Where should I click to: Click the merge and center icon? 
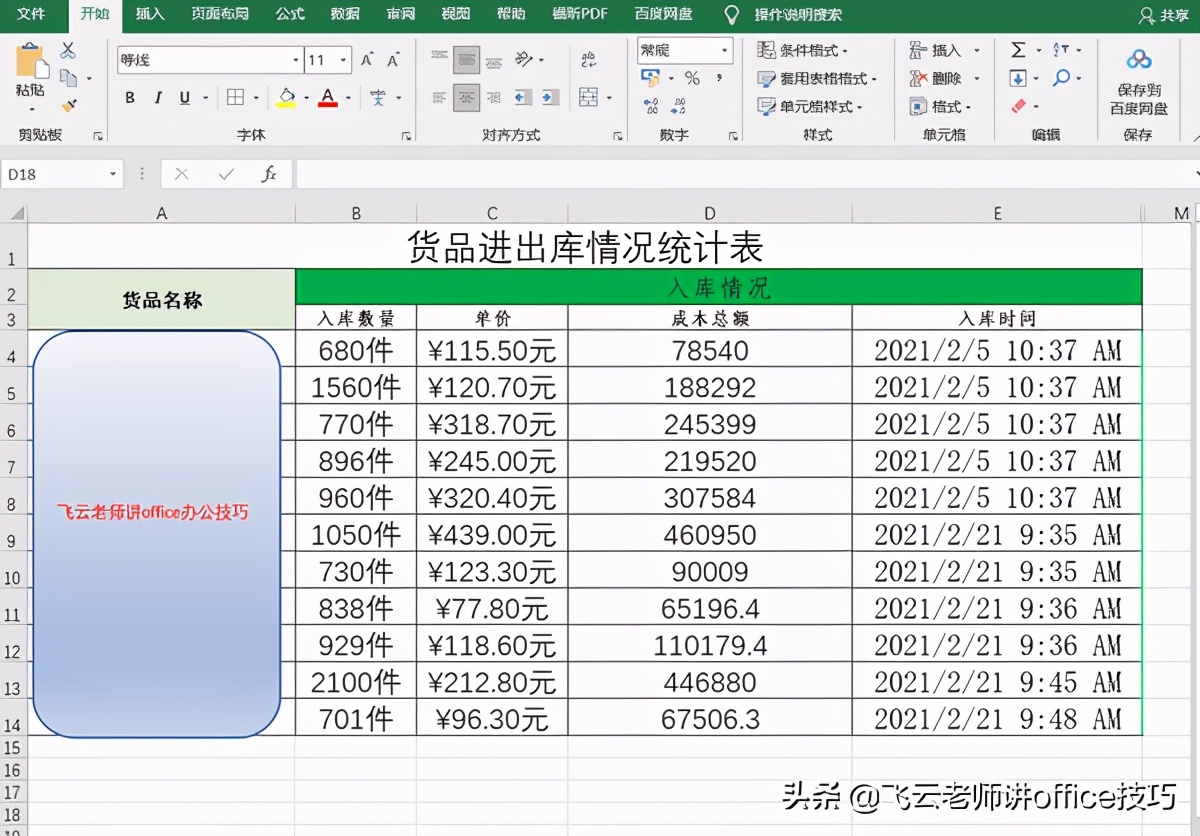588,97
